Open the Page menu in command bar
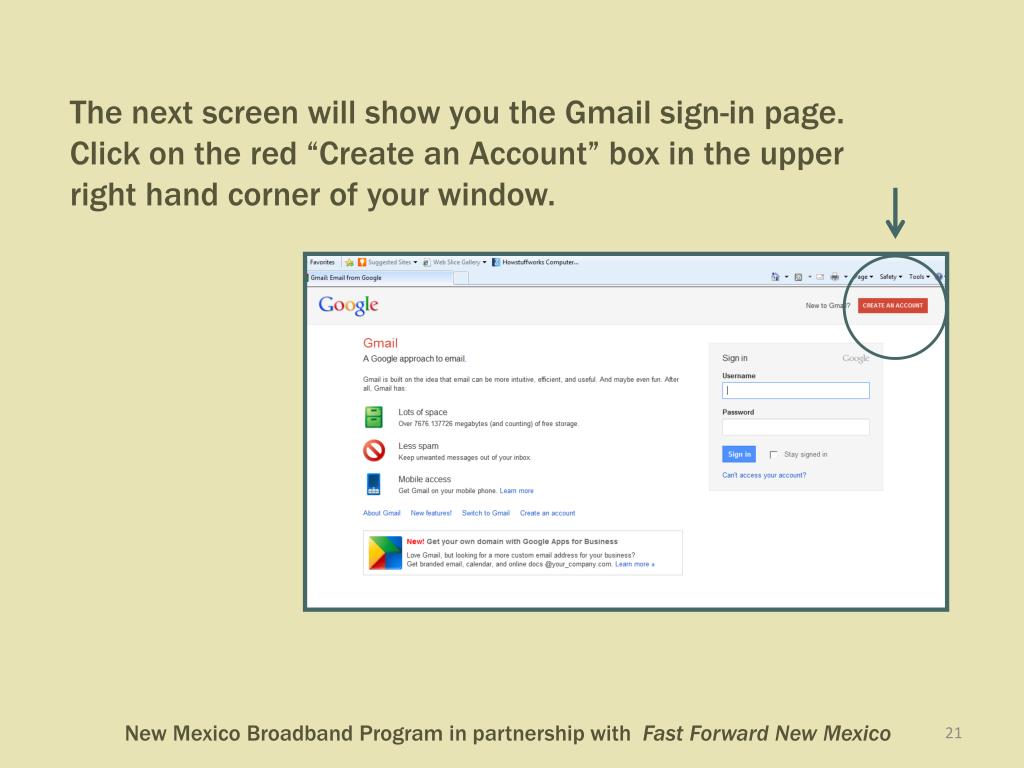The image size is (1024, 768). pos(865,277)
